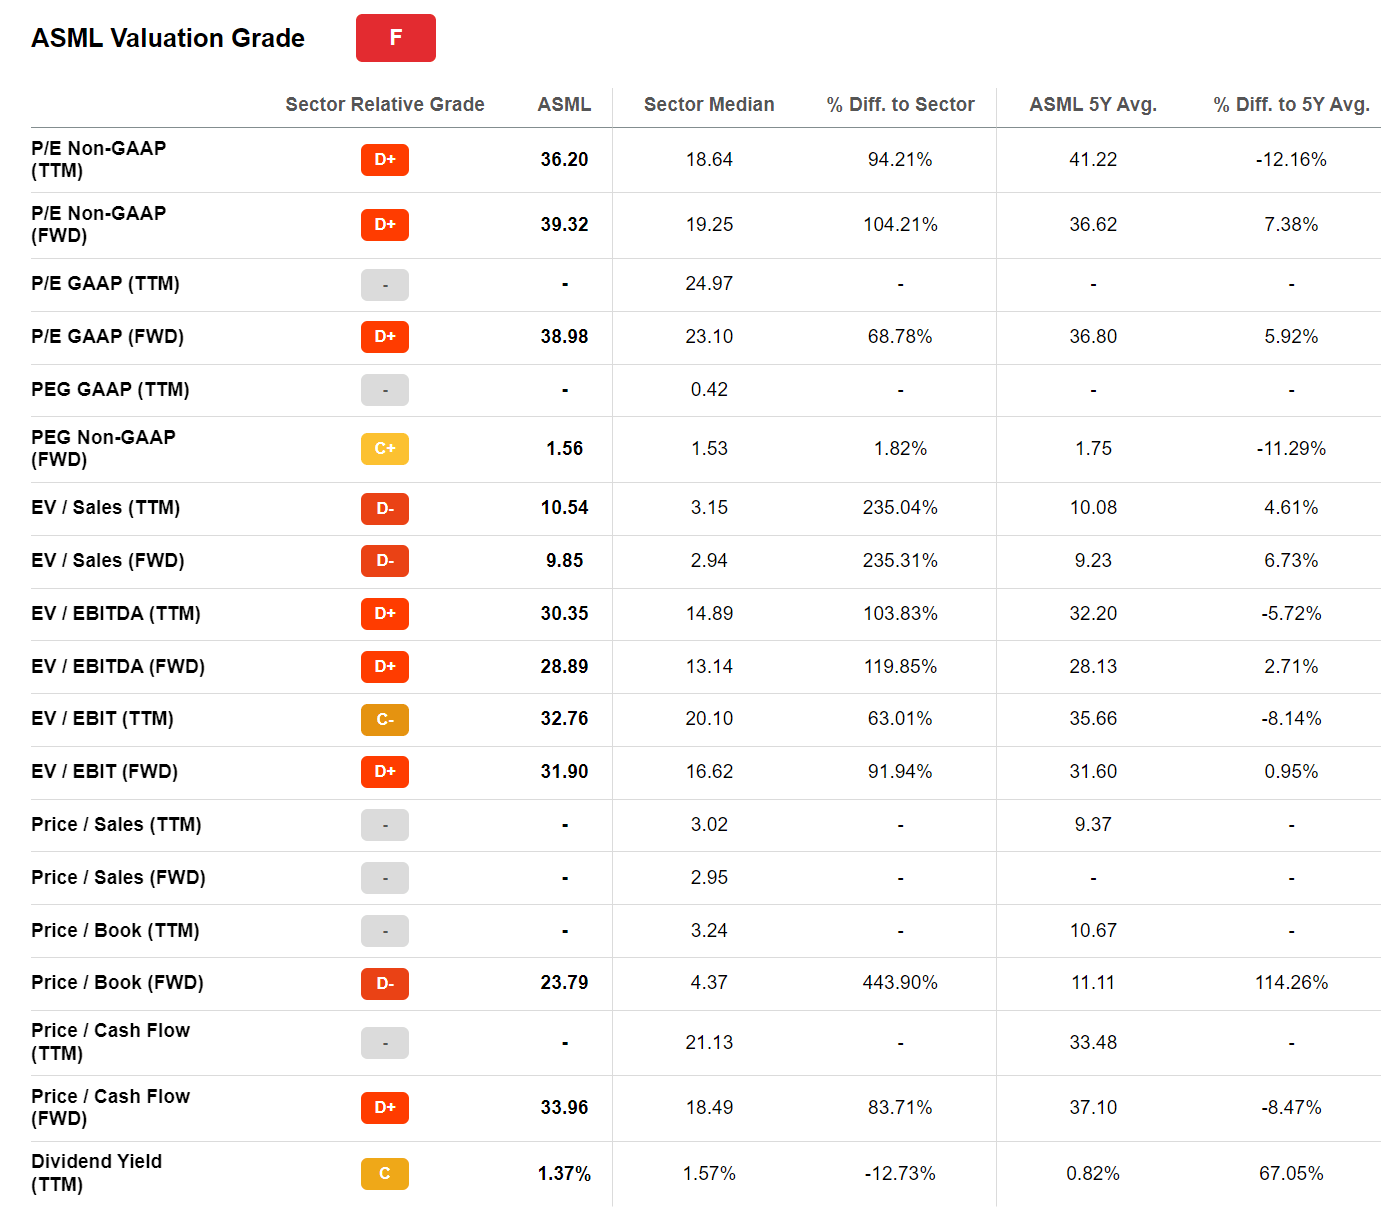1398x1224 pixels.
Task: Click the sector median value 24.97
Action: (709, 283)
